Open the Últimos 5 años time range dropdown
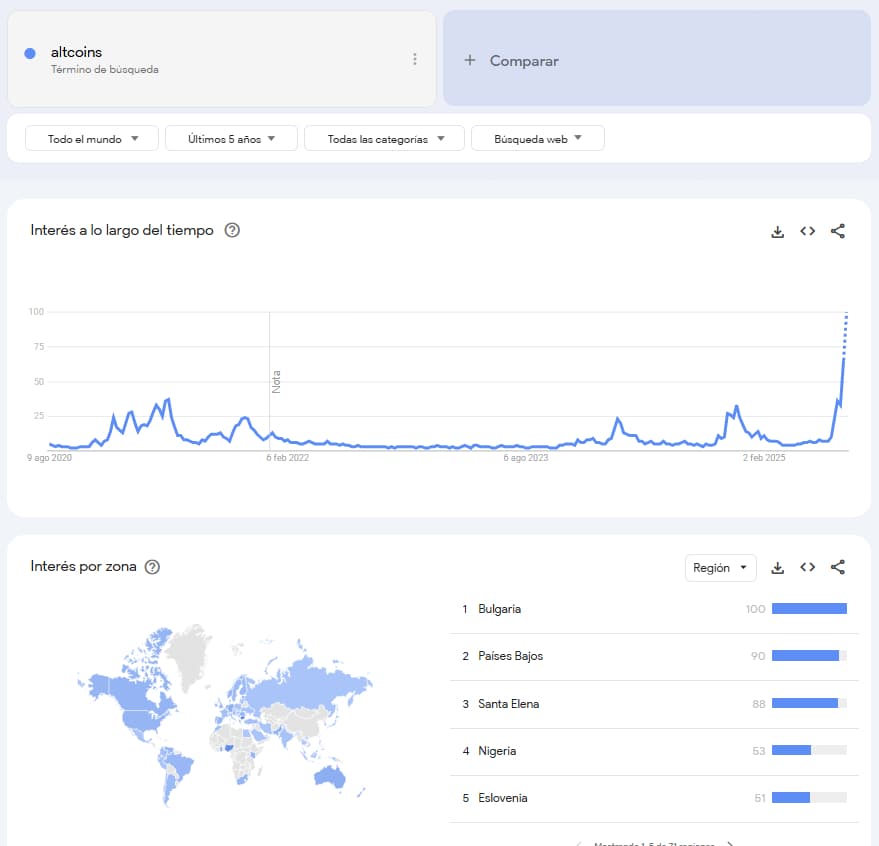 [x=232, y=139]
